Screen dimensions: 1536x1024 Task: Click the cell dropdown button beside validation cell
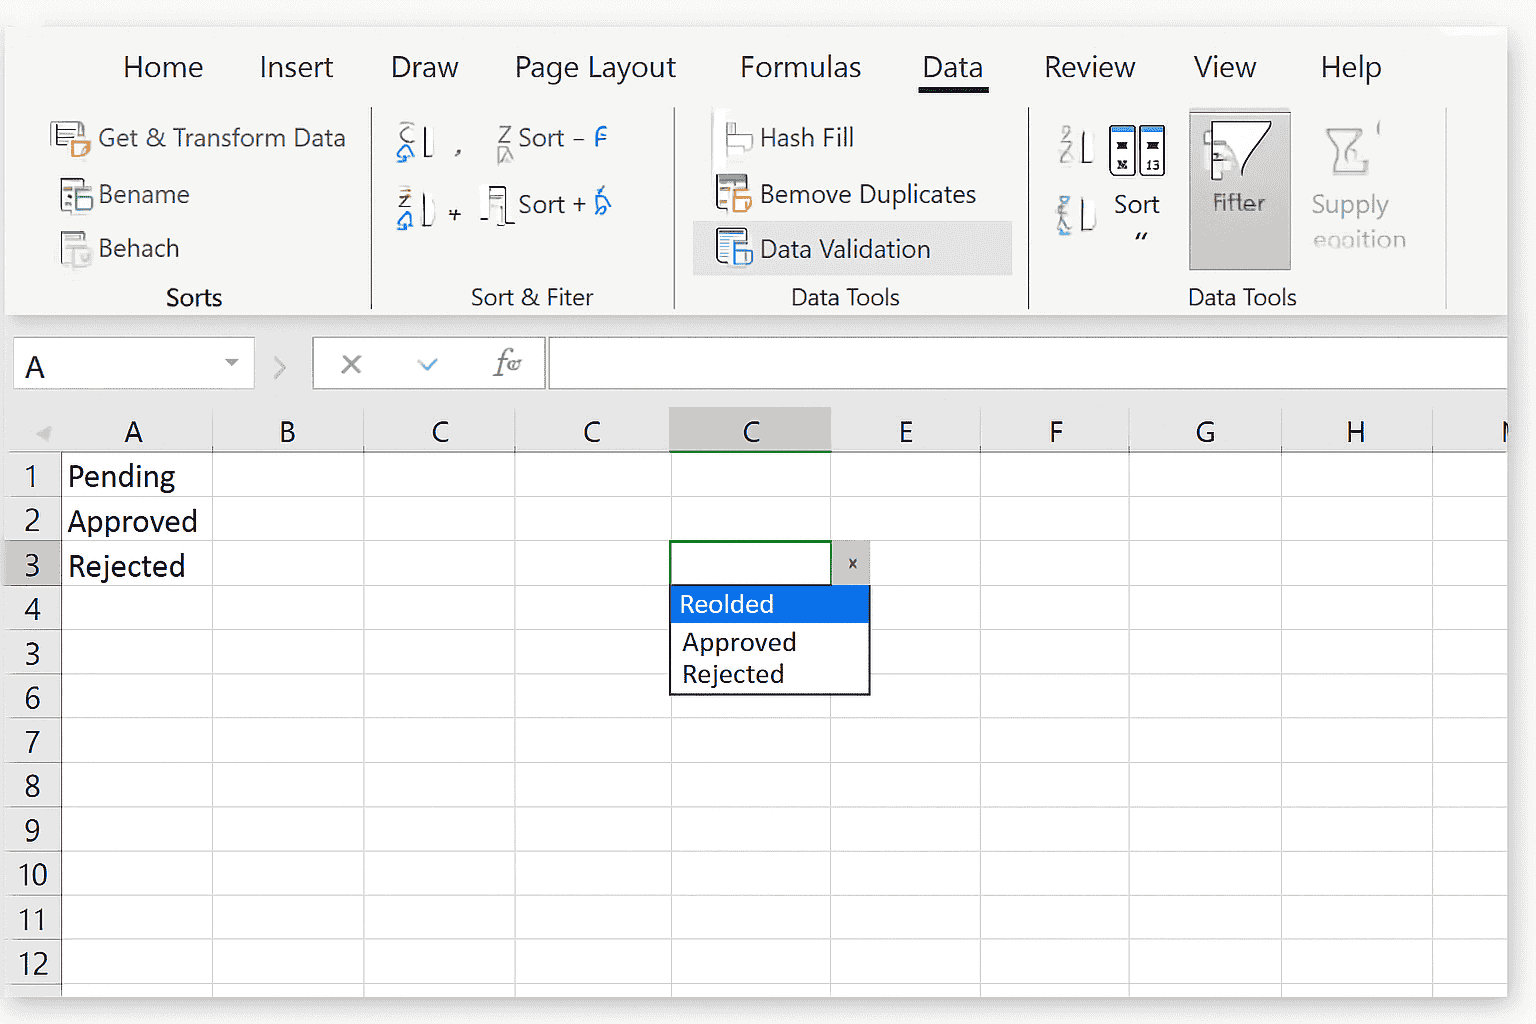pos(852,563)
